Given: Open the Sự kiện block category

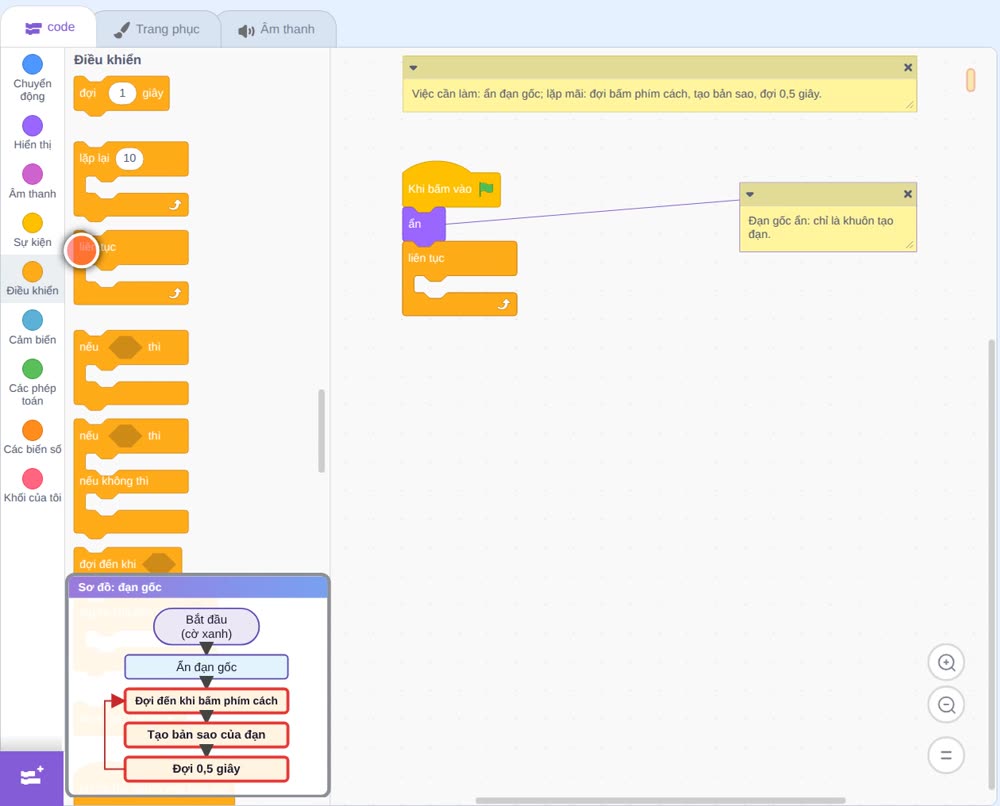Looking at the screenshot, I should click(x=32, y=230).
